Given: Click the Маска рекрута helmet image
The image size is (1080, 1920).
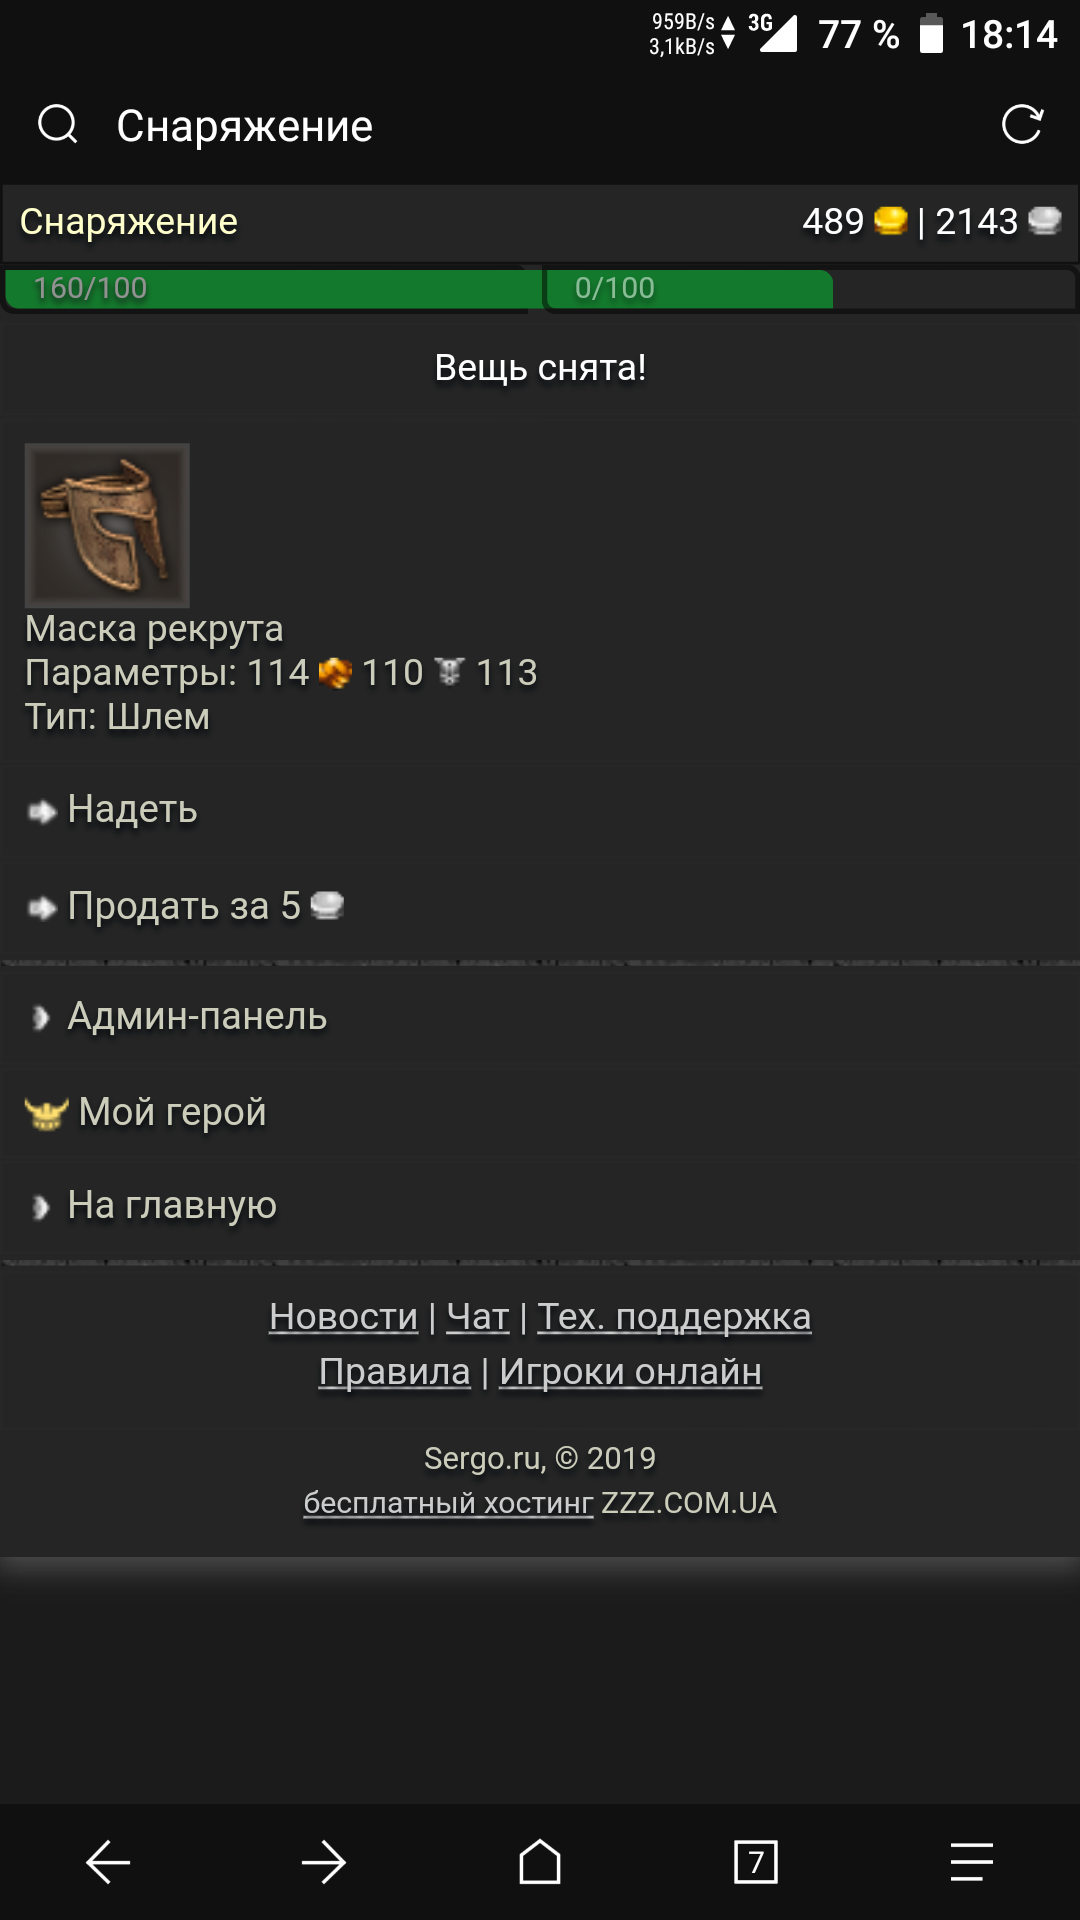Looking at the screenshot, I should pyautogui.click(x=107, y=525).
